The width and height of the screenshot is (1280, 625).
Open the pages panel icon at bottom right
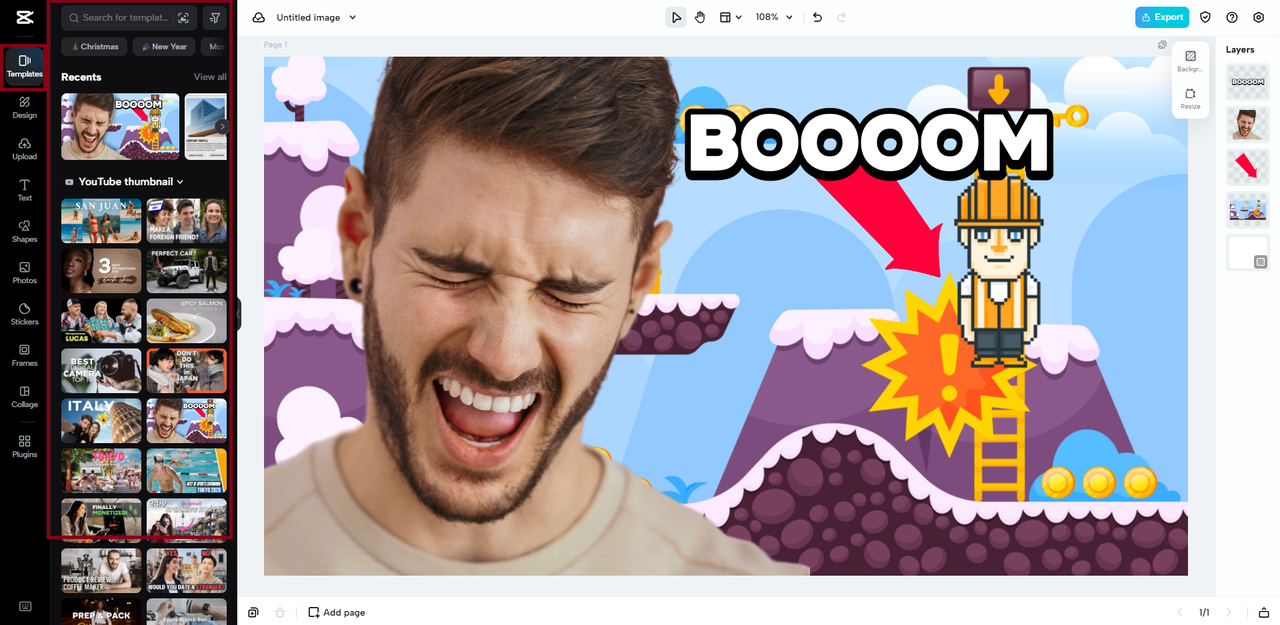[x=1264, y=612]
